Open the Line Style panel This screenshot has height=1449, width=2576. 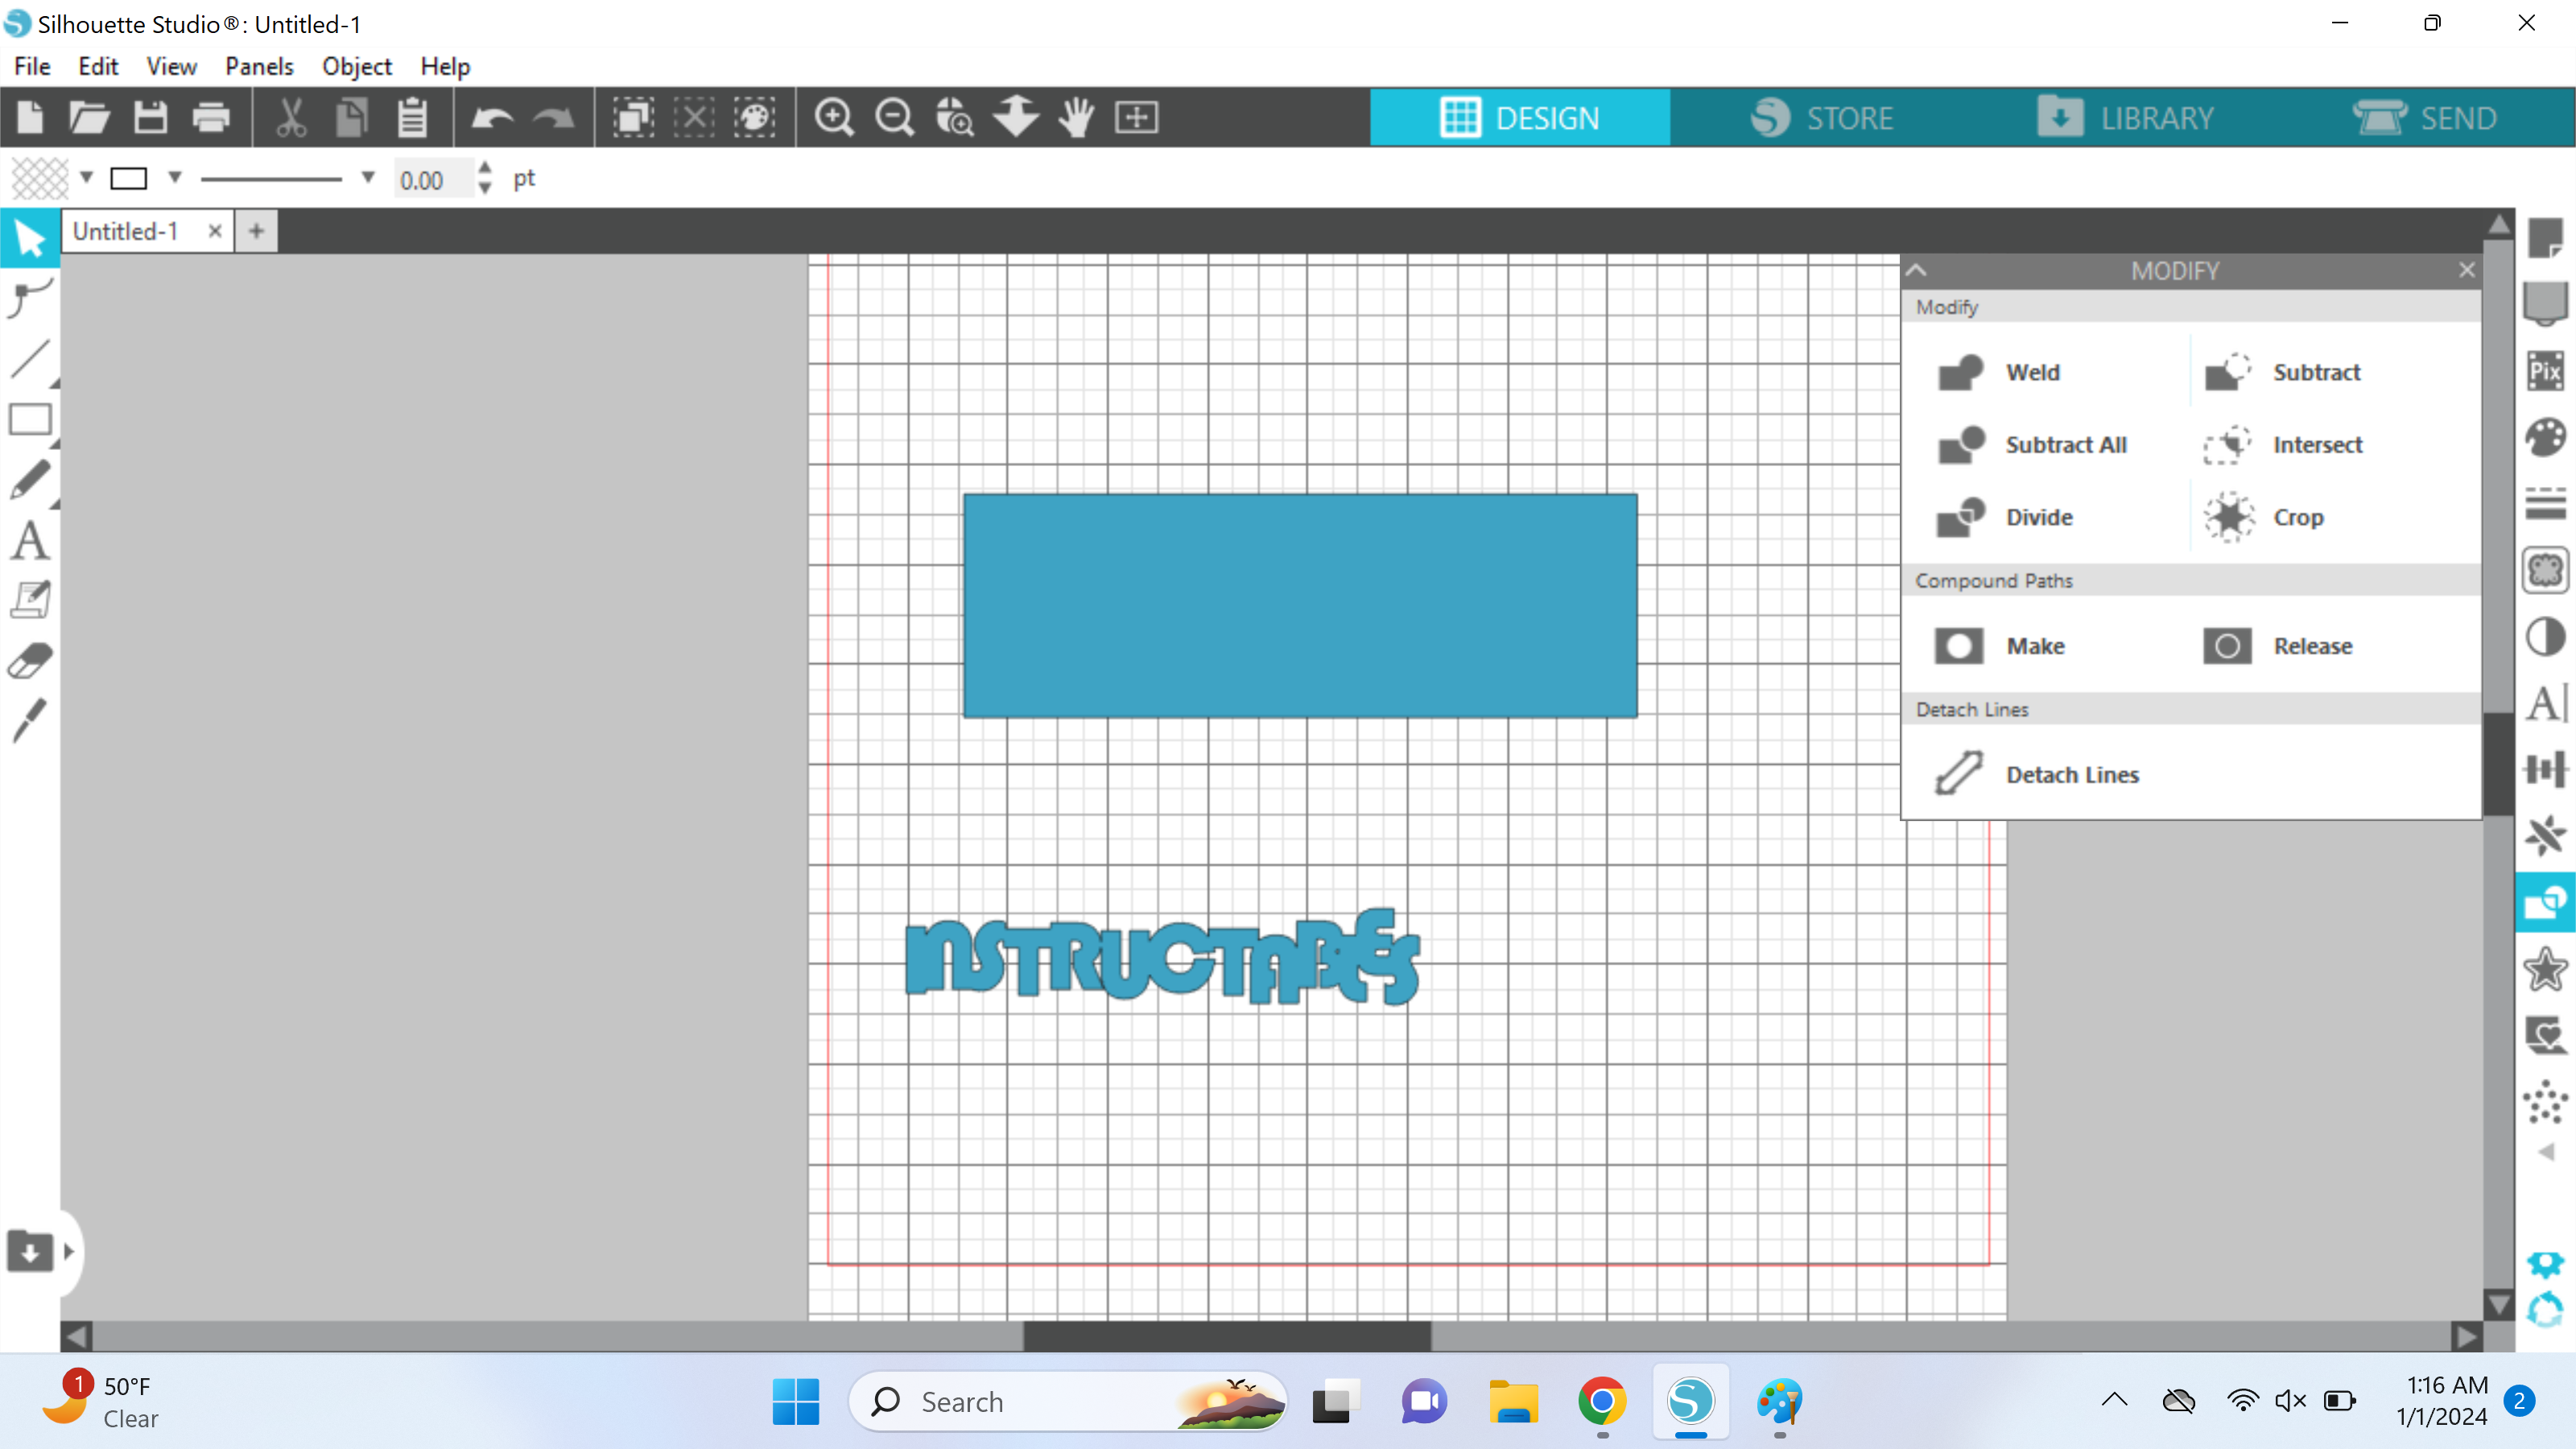2546,503
